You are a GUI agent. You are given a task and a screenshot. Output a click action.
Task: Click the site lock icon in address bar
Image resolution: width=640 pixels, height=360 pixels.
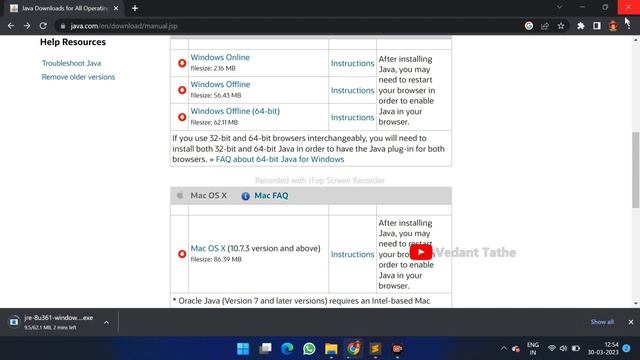point(62,26)
